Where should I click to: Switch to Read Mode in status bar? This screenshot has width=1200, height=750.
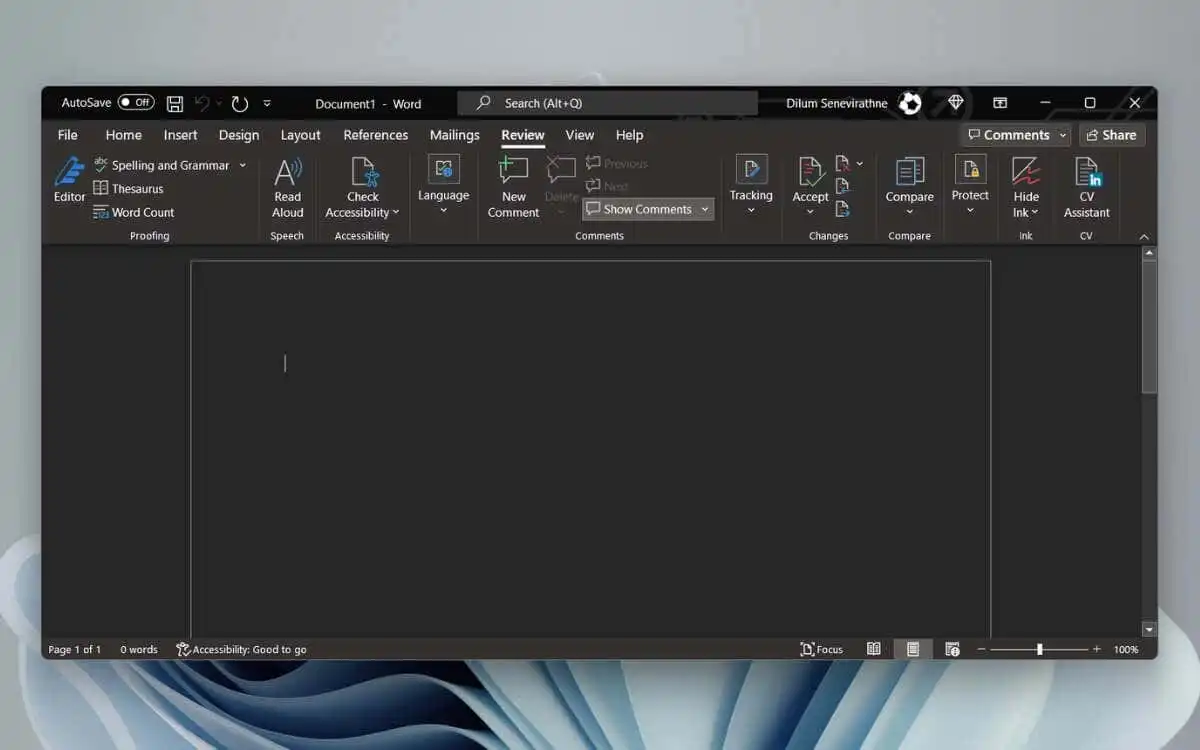(x=873, y=649)
